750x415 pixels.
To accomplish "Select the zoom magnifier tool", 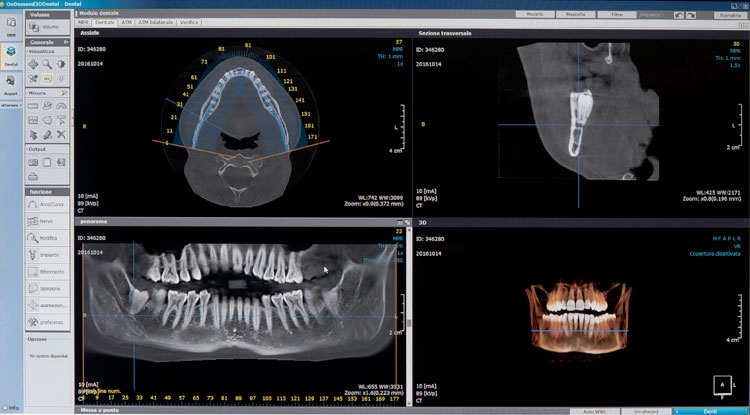I will [47, 63].
